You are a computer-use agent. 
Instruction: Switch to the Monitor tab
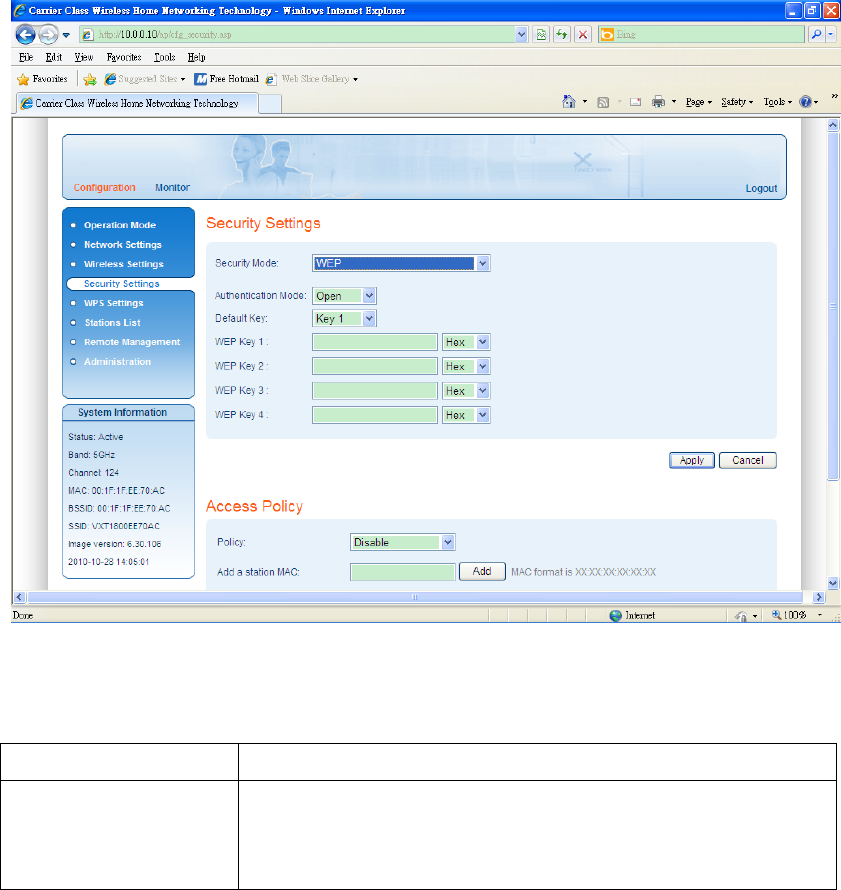pos(173,187)
